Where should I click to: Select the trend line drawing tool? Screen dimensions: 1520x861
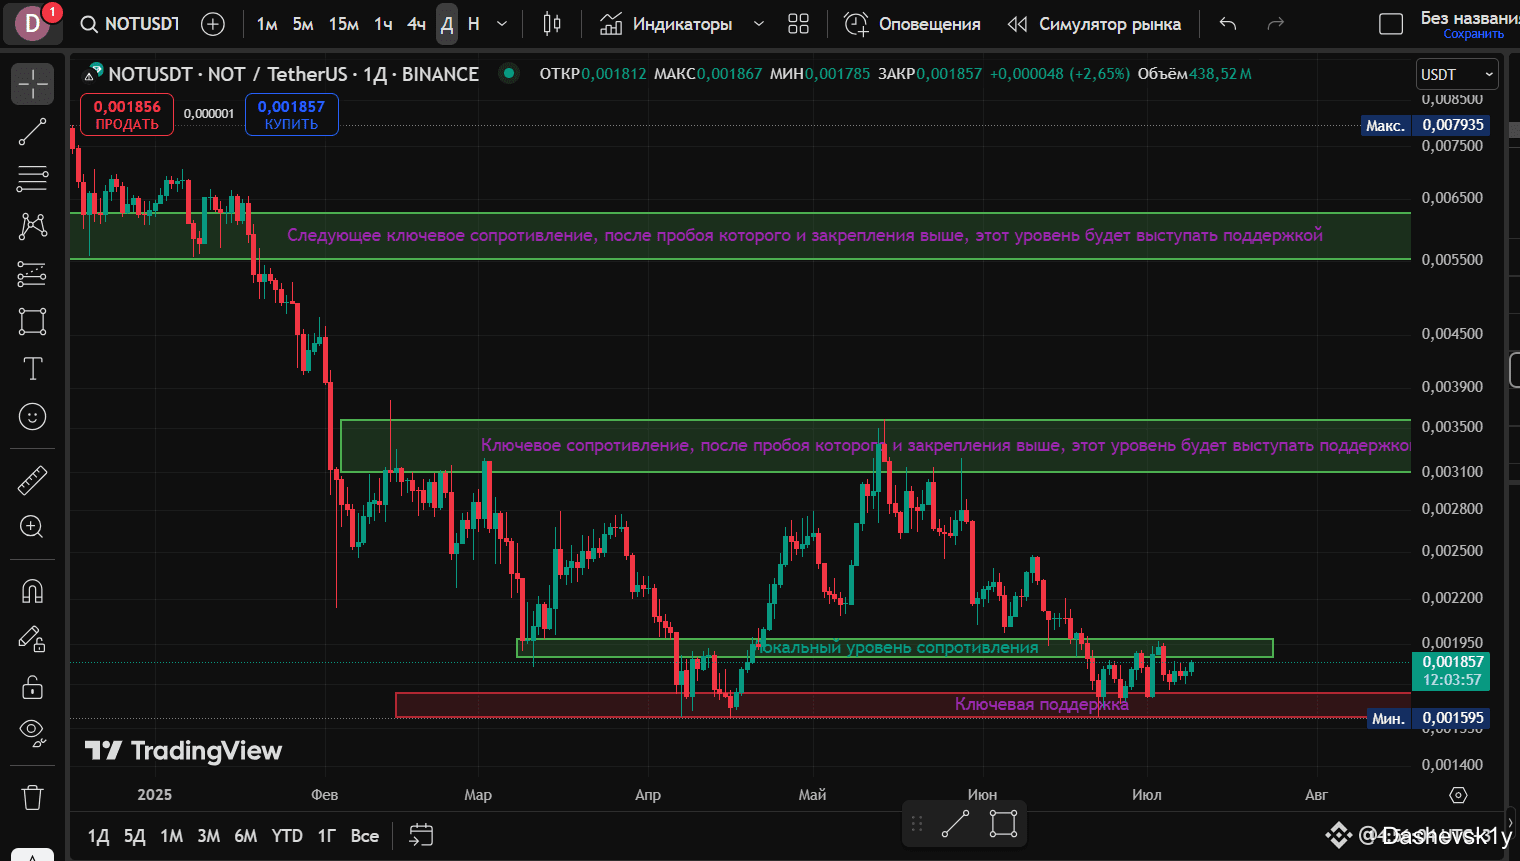(x=32, y=132)
